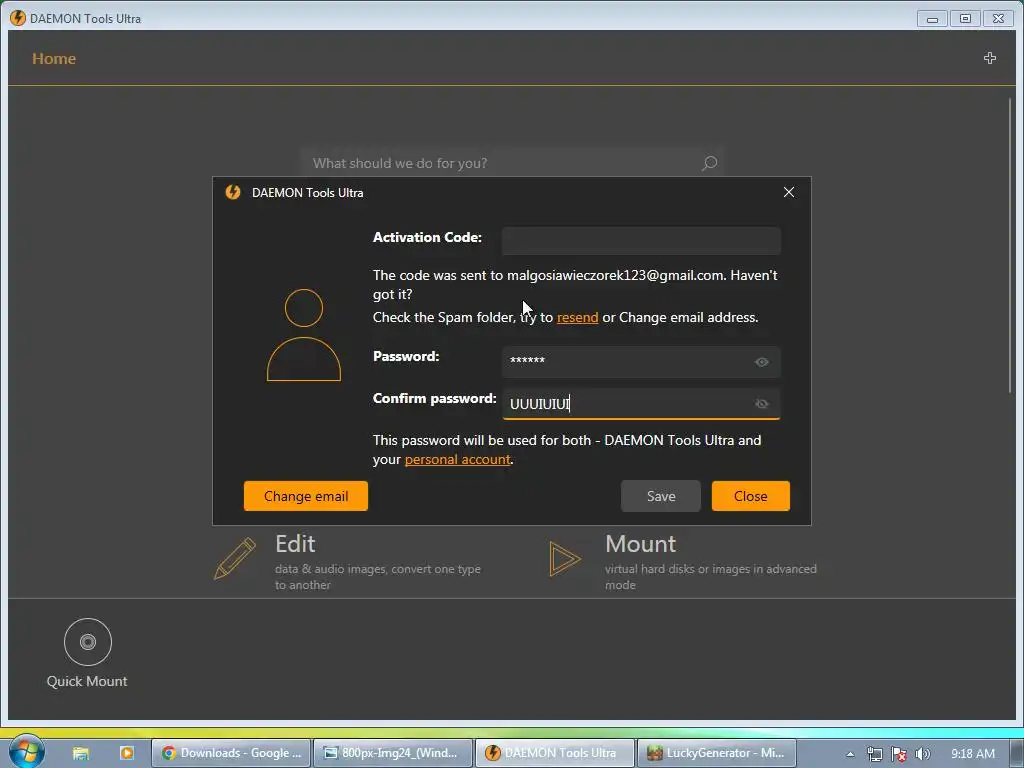Click the Password input field
This screenshot has height=768, width=1024.
point(641,361)
